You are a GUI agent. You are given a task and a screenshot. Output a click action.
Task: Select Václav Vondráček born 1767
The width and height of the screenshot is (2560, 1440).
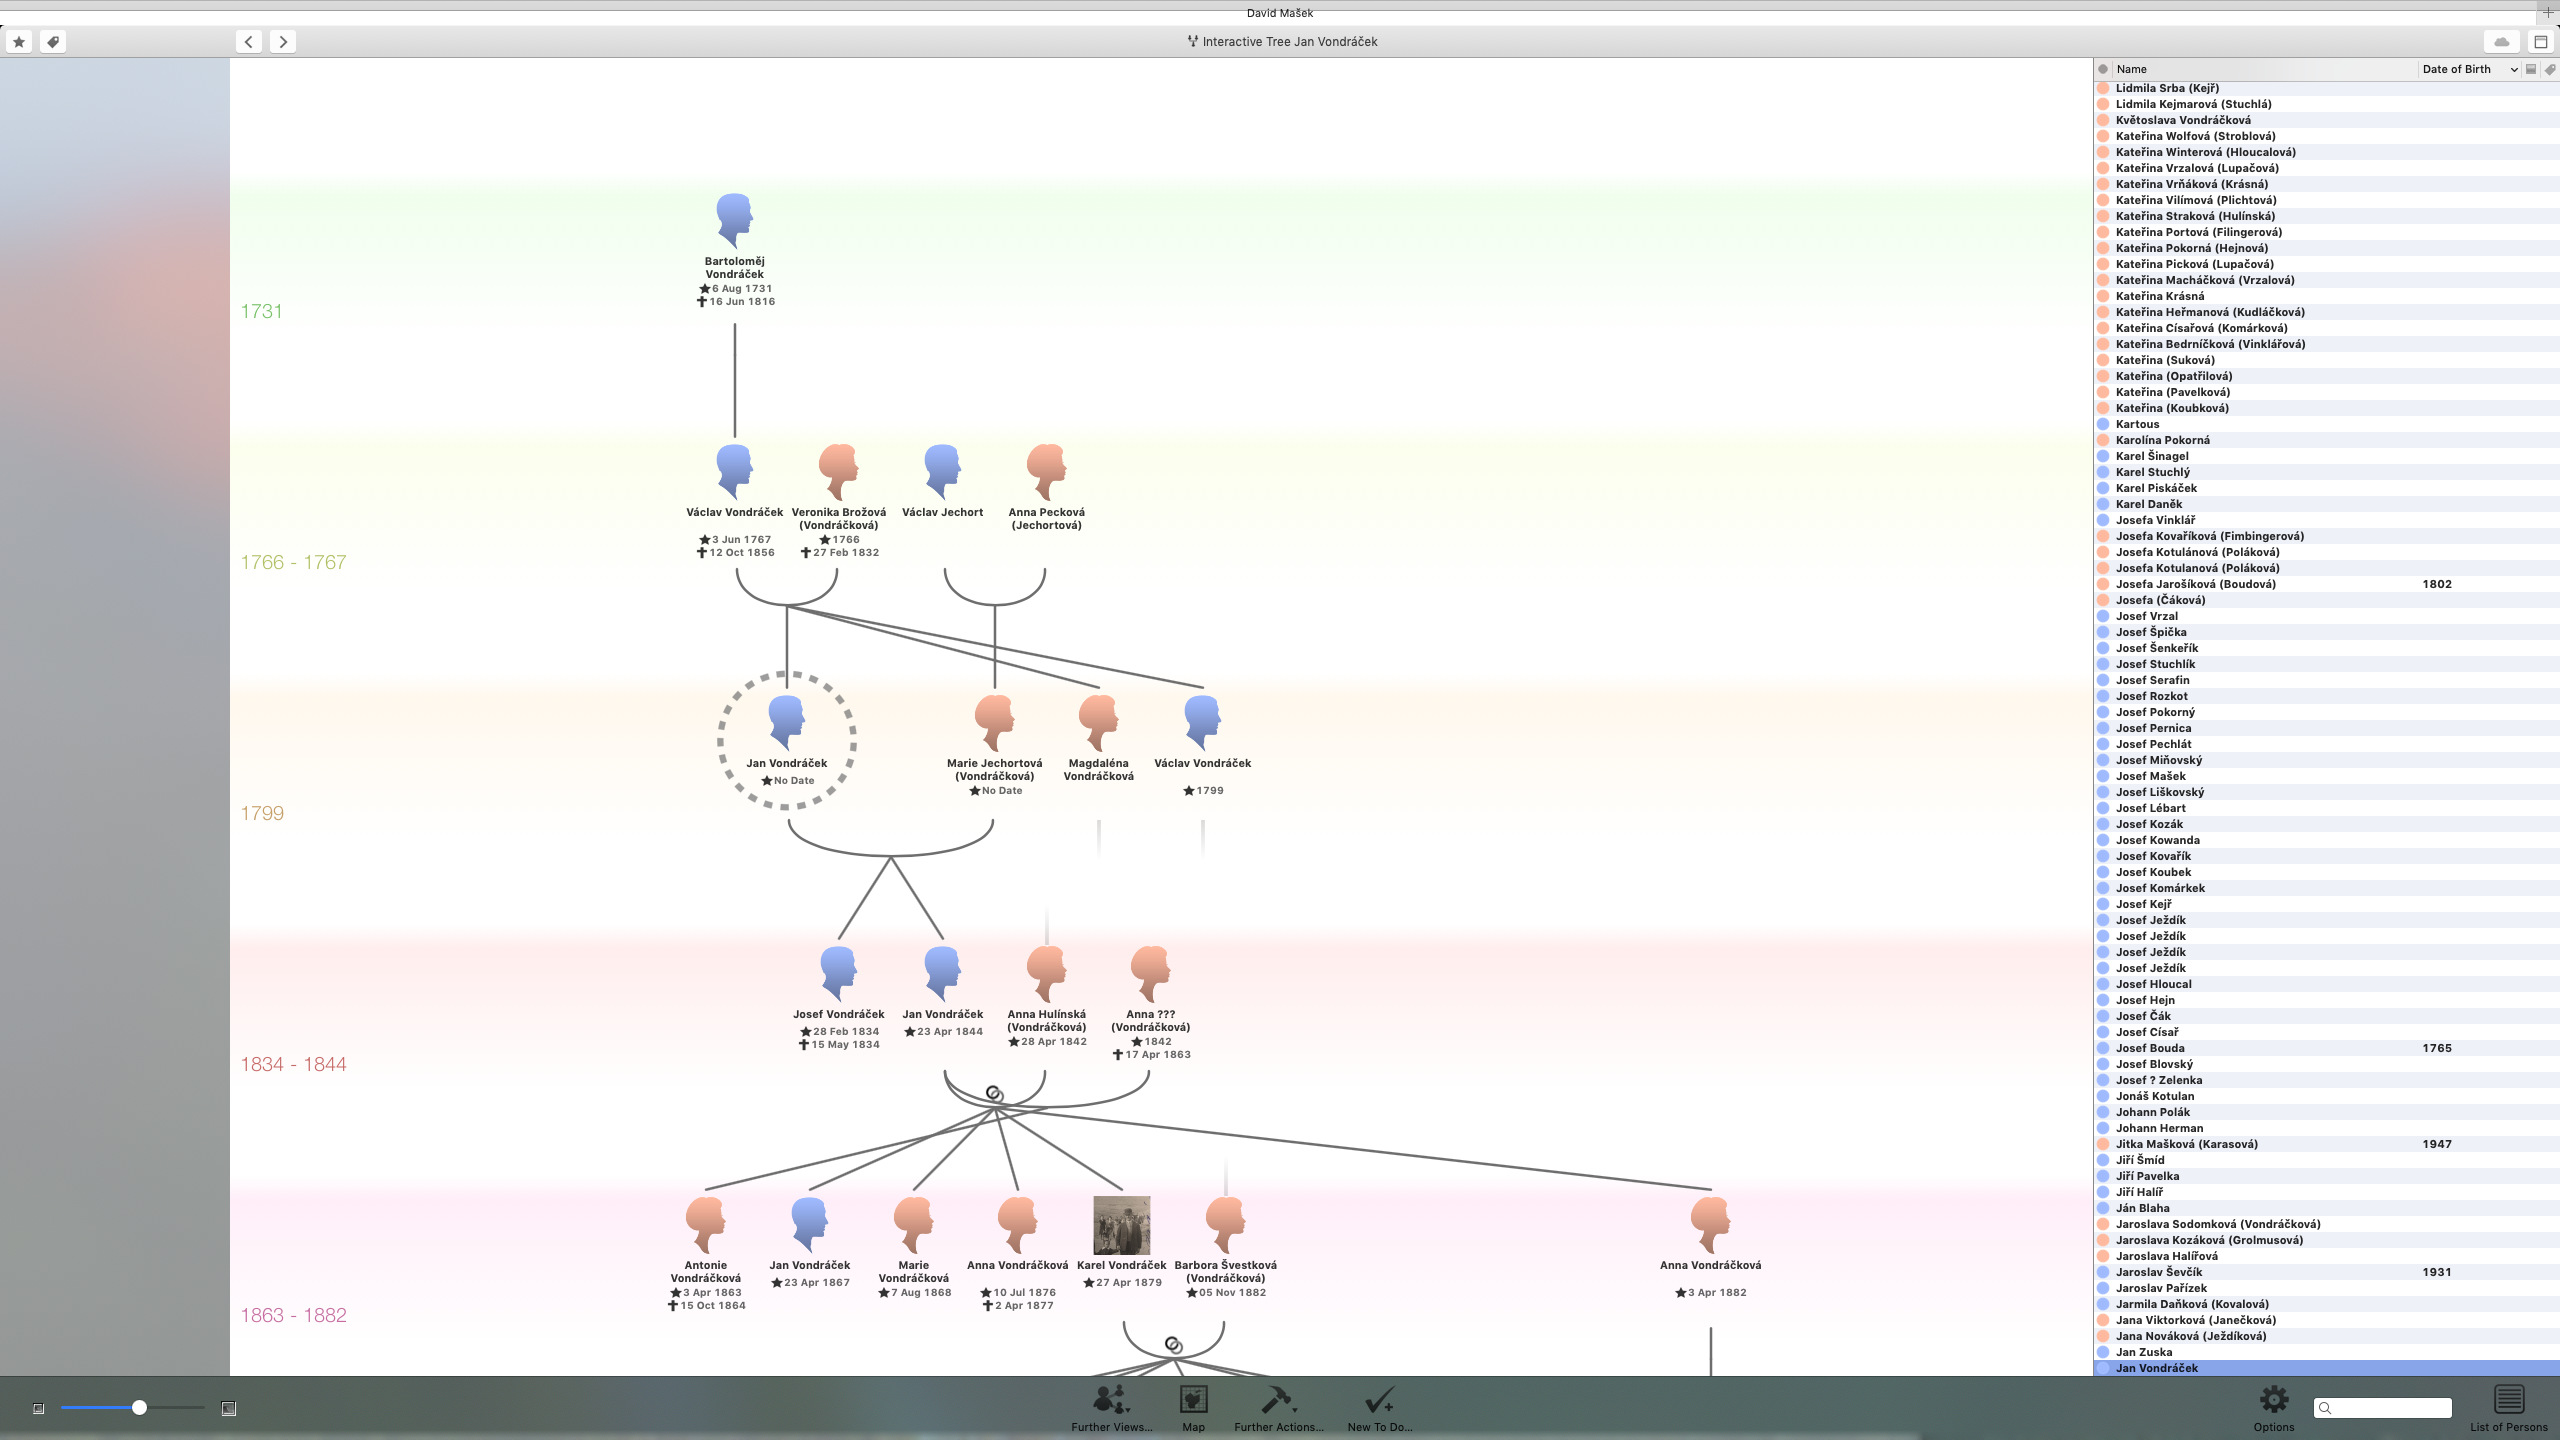[x=735, y=500]
